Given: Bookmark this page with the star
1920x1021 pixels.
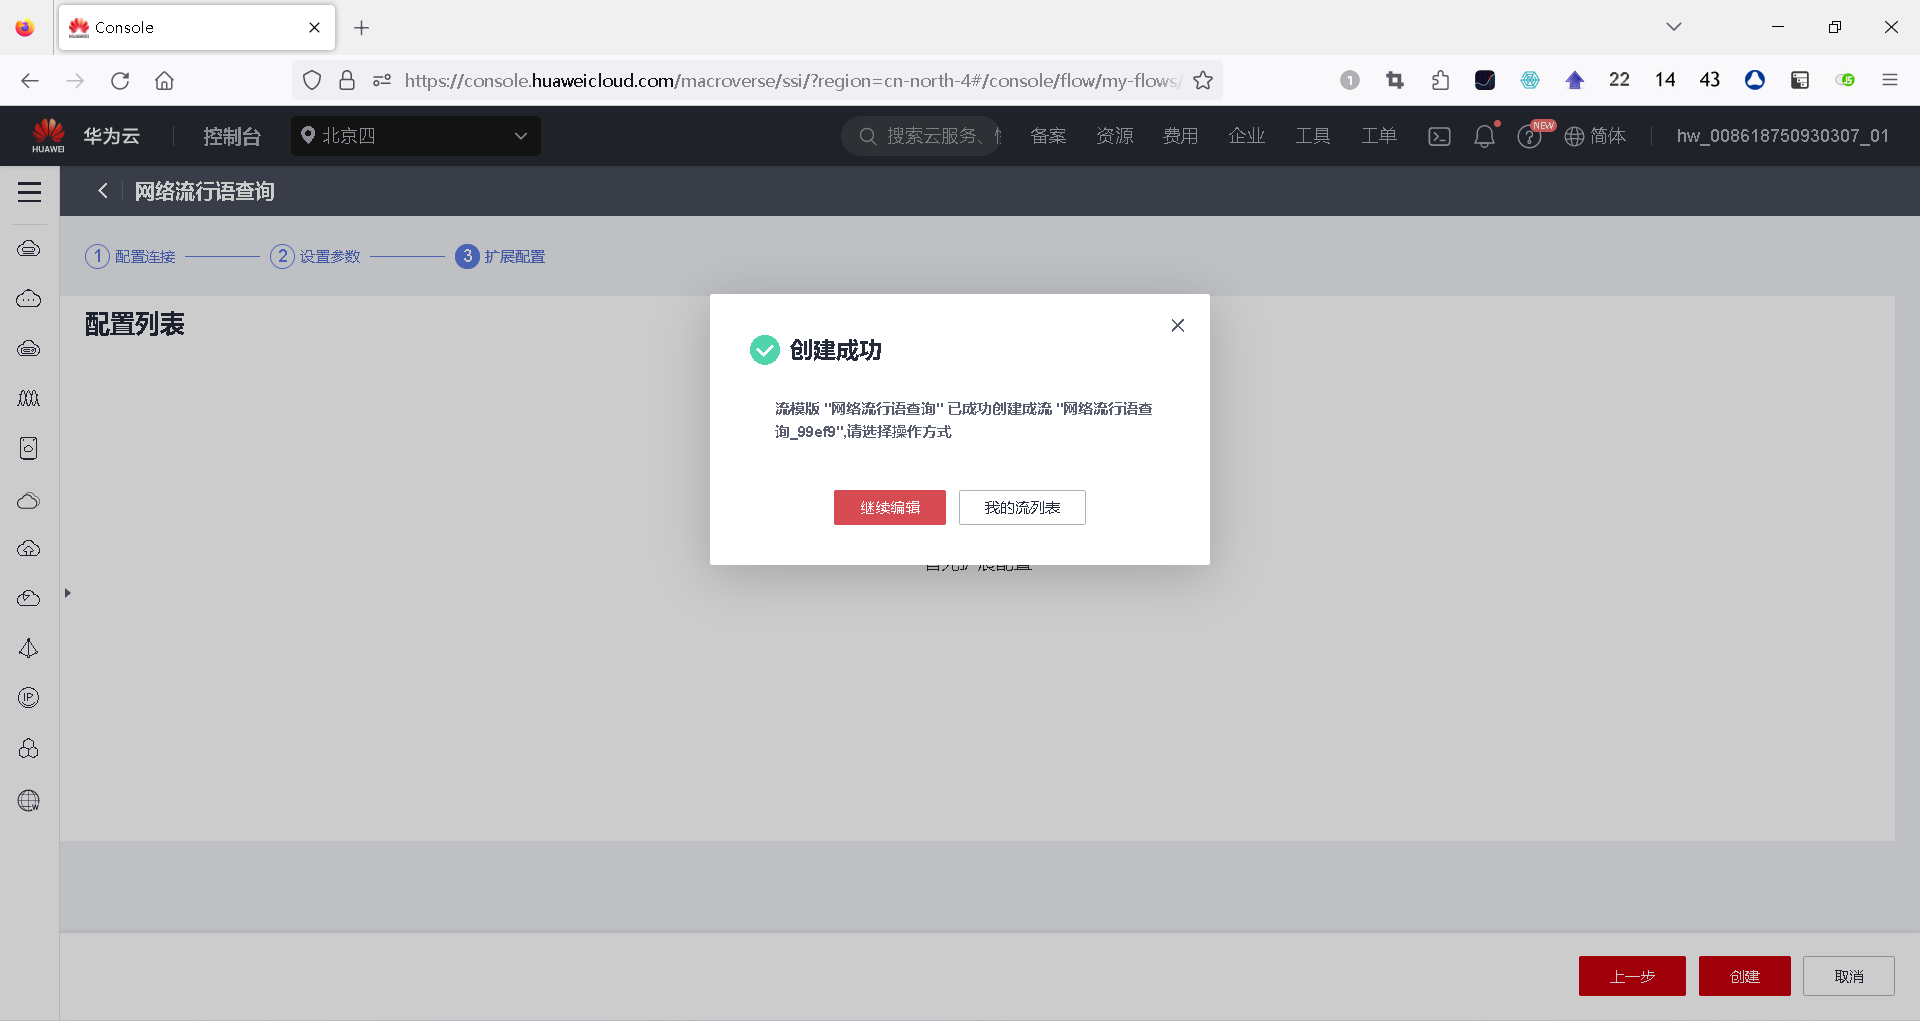Looking at the screenshot, I should coord(1203,80).
